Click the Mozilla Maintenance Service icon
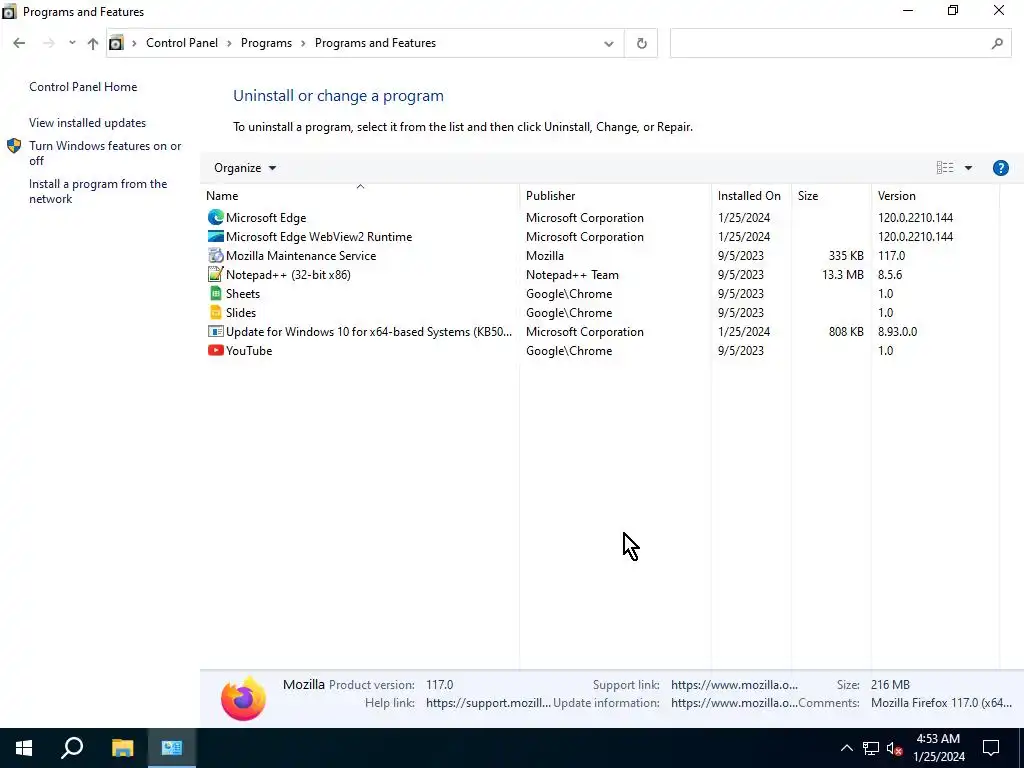The height and width of the screenshot is (768, 1024). point(216,255)
